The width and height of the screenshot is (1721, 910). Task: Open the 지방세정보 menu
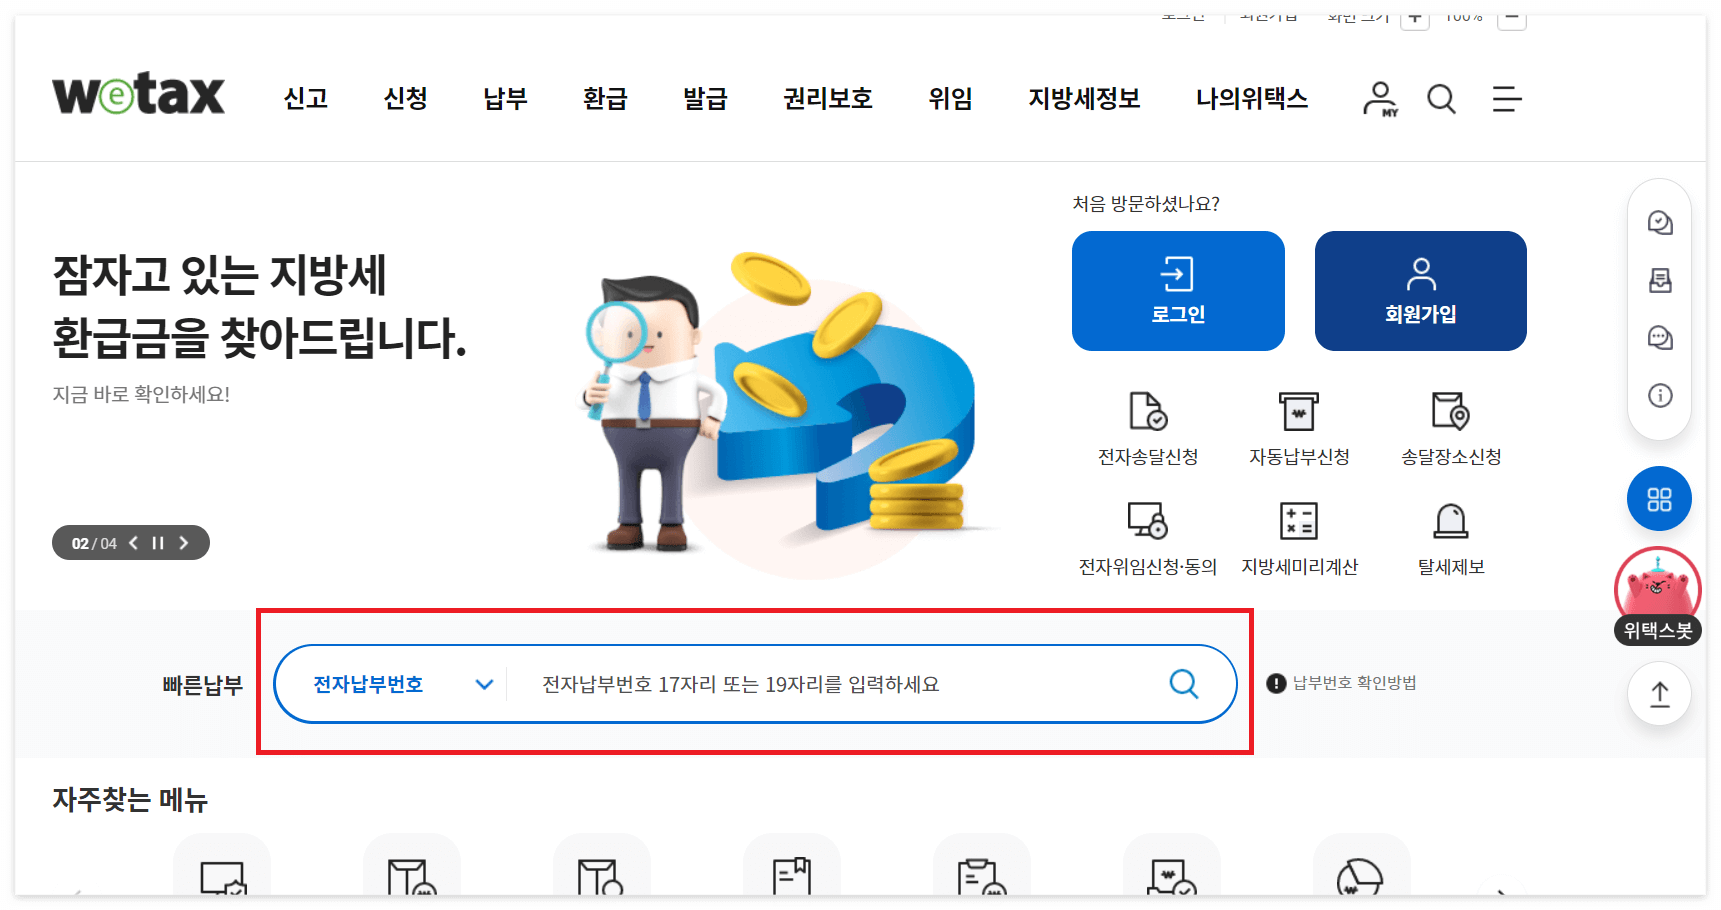pos(1085,99)
